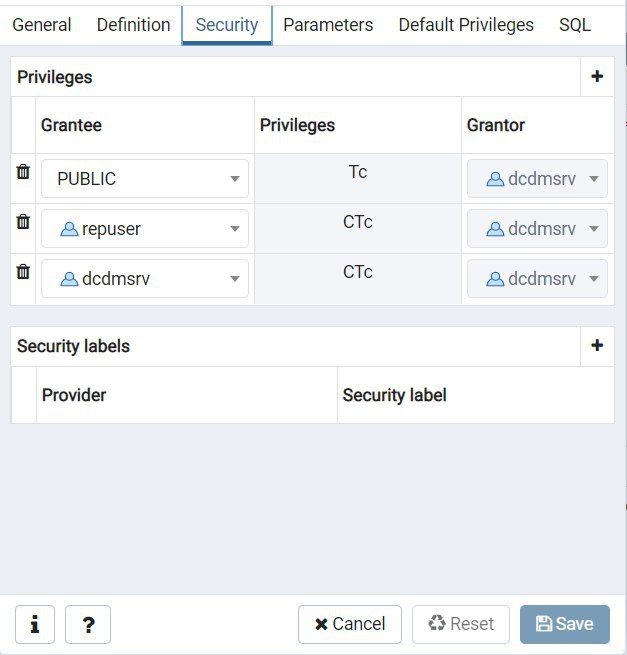
Task: Open the Default Privileges tab
Action: click(466, 25)
